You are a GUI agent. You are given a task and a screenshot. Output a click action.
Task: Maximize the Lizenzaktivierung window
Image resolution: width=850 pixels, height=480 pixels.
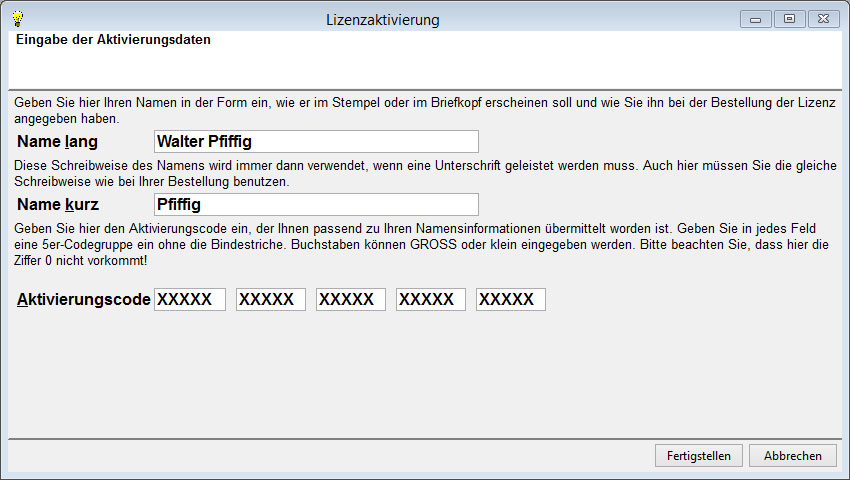(789, 19)
